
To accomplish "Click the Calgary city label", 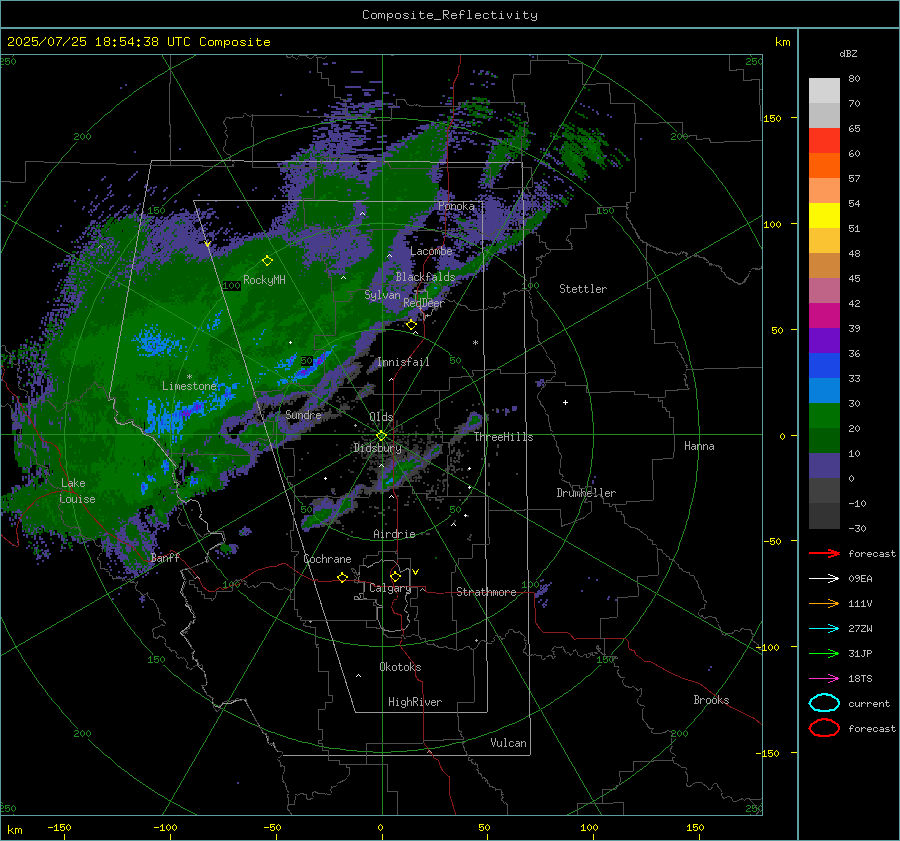I will pos(390,588).
